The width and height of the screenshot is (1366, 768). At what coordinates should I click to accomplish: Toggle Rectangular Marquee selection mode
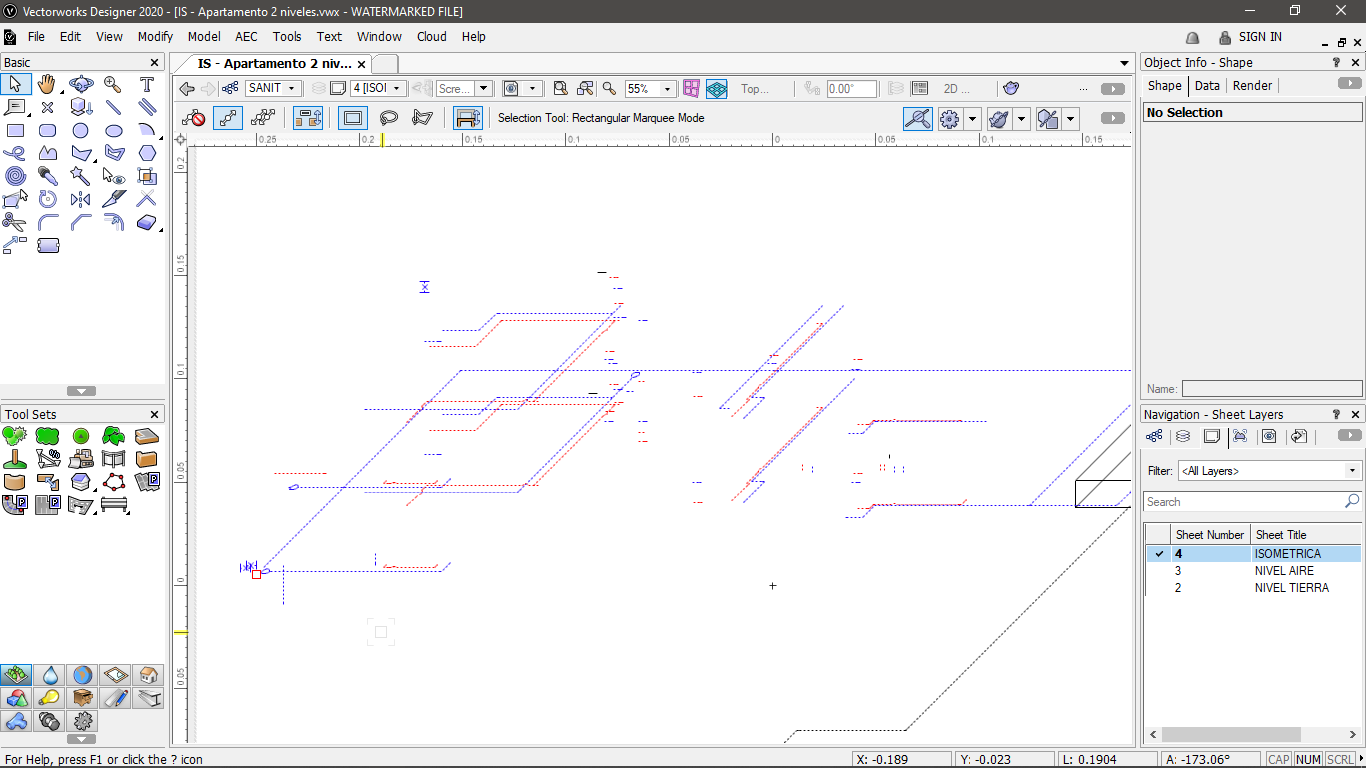[352, 118]
